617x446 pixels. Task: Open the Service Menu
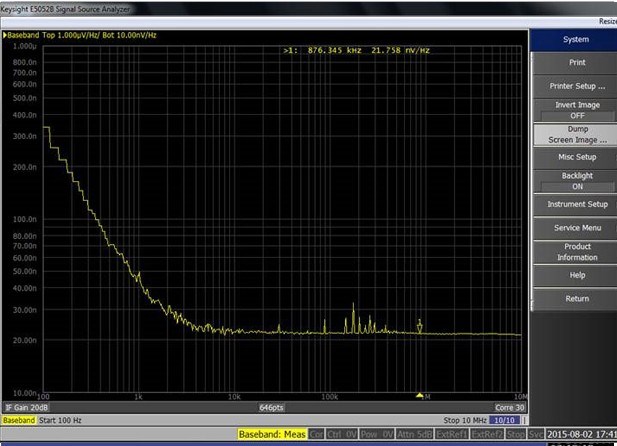pos(576,228)
